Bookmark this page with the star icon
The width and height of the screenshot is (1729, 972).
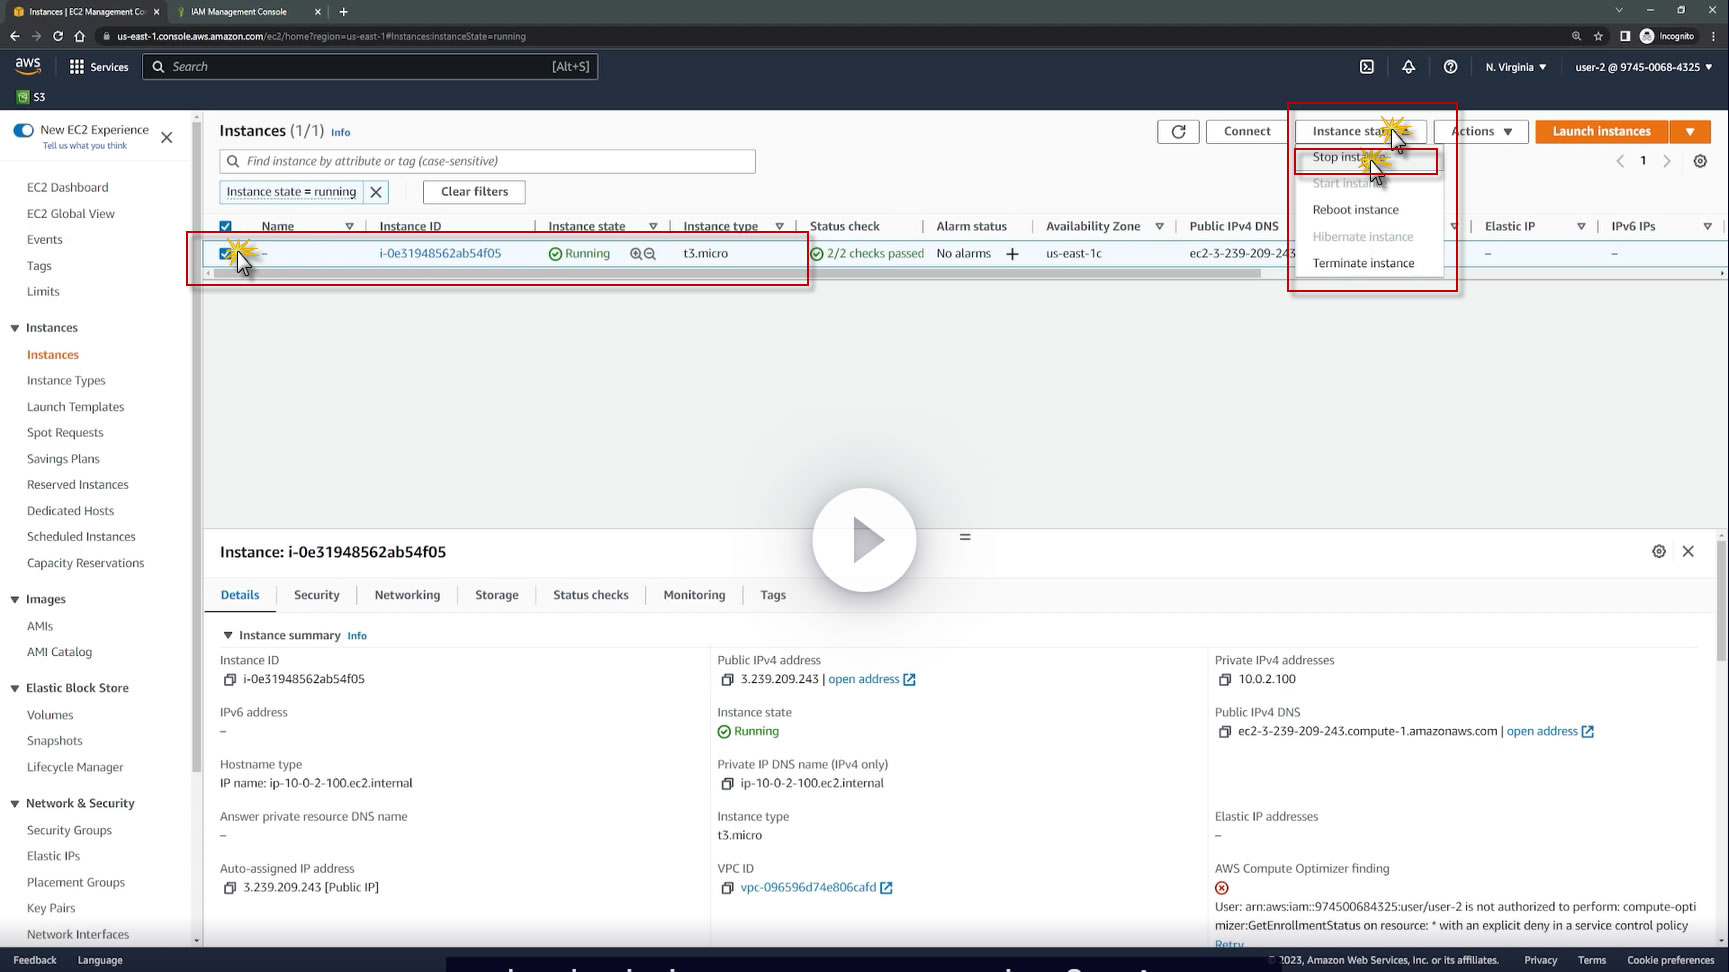1598,36
